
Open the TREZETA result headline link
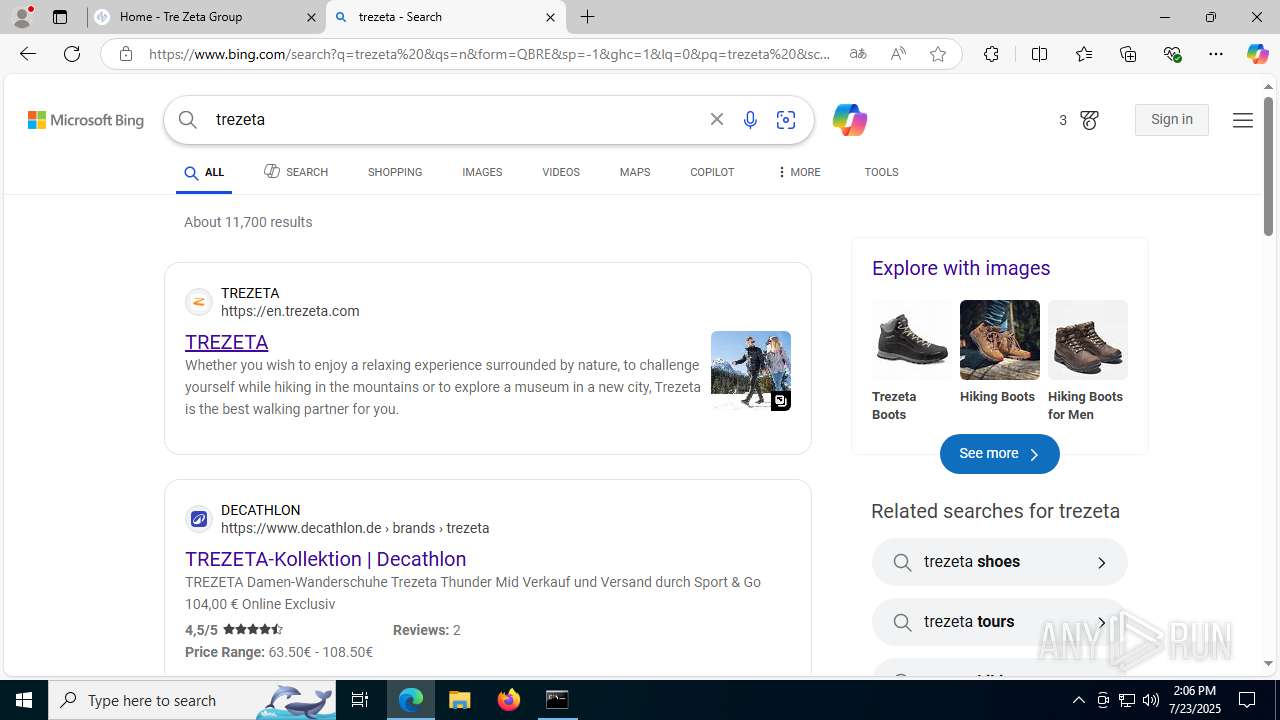point(227,342)
